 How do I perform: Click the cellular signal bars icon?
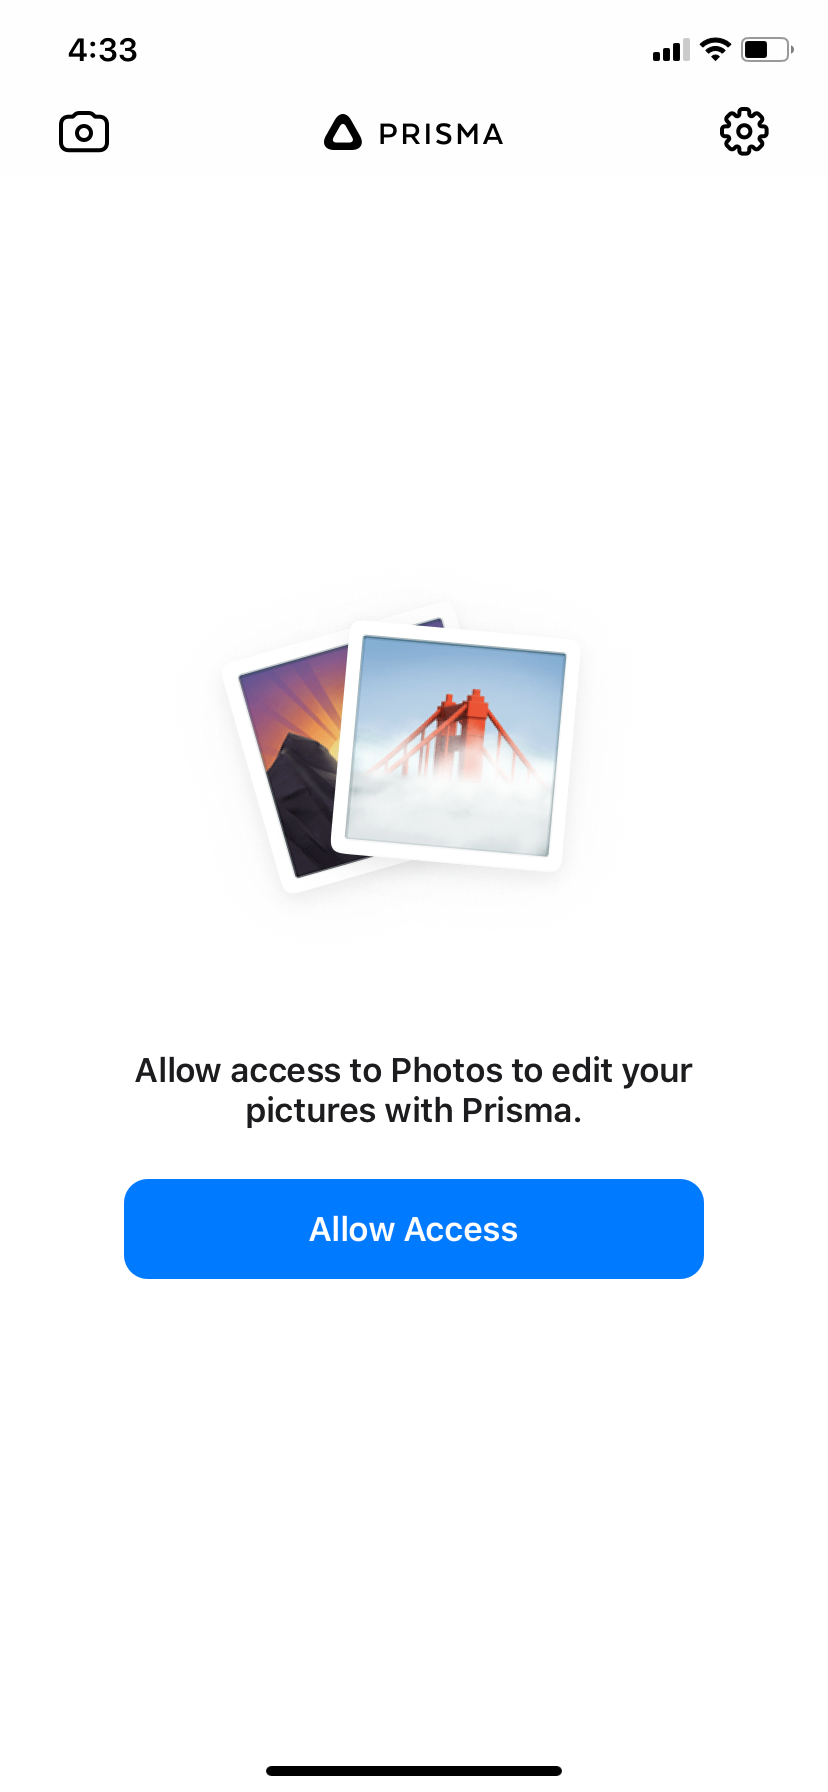[x=671, y=50]
